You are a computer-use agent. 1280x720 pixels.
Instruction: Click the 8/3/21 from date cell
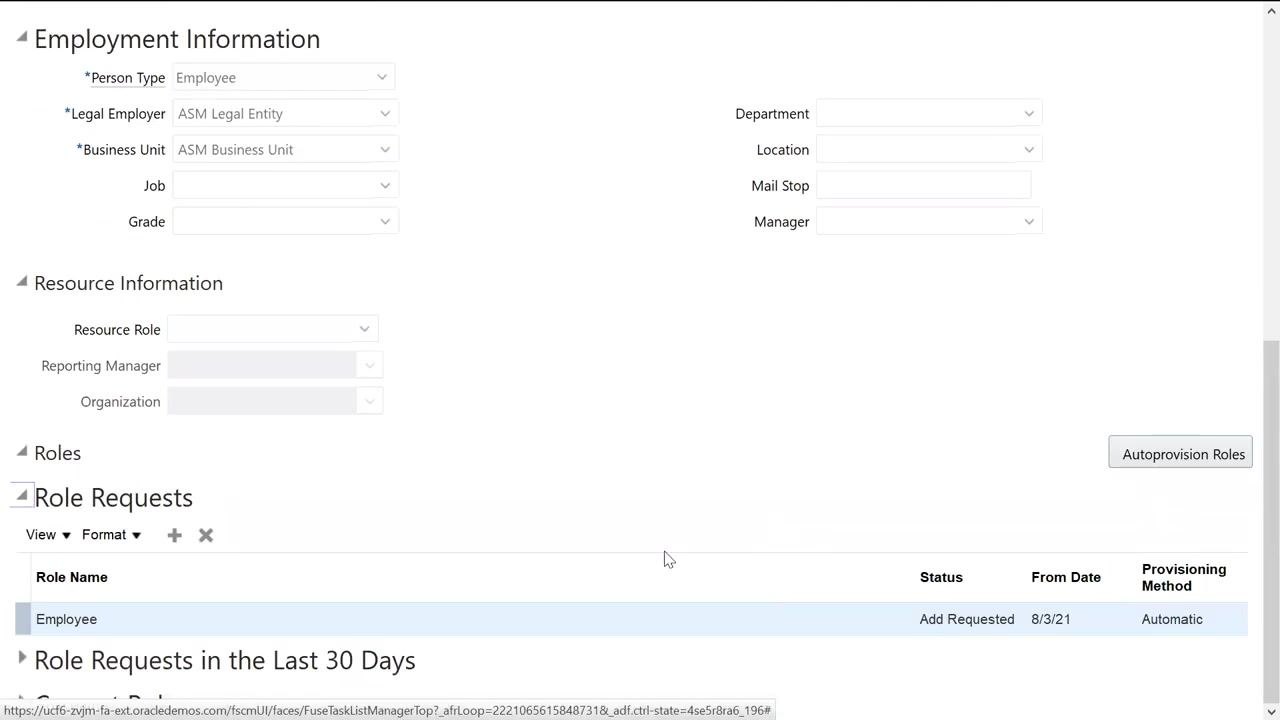pyautogui.click(x=1051, y=619)
